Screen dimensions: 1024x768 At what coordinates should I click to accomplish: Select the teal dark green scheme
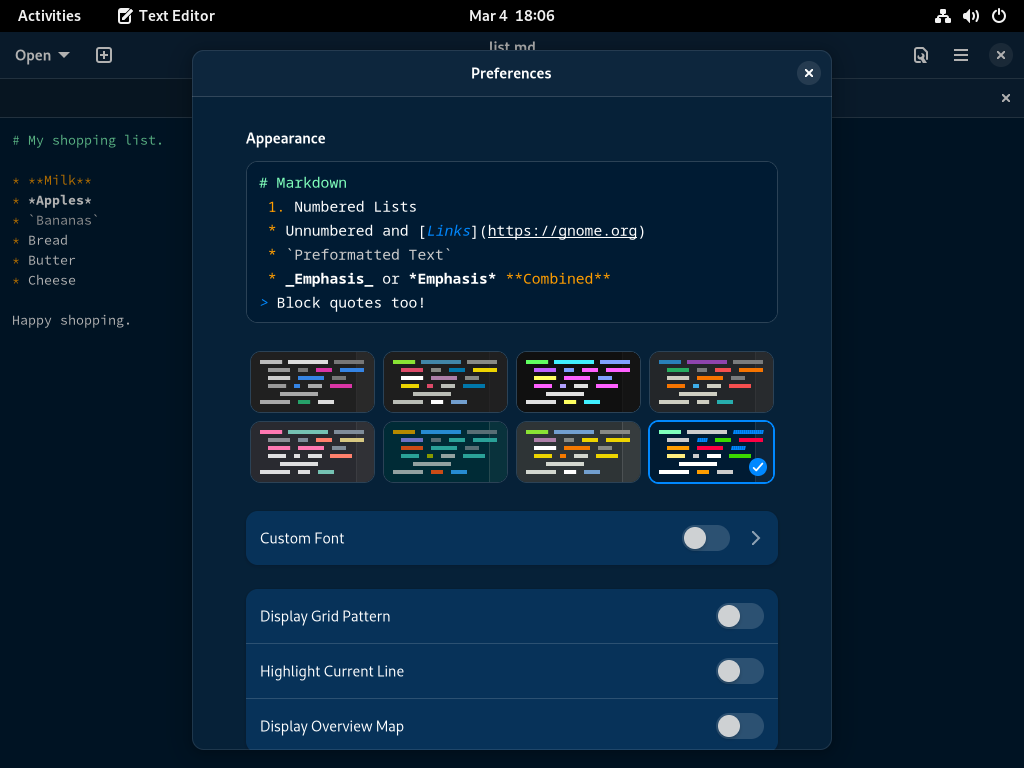click(x=445, y=452)
